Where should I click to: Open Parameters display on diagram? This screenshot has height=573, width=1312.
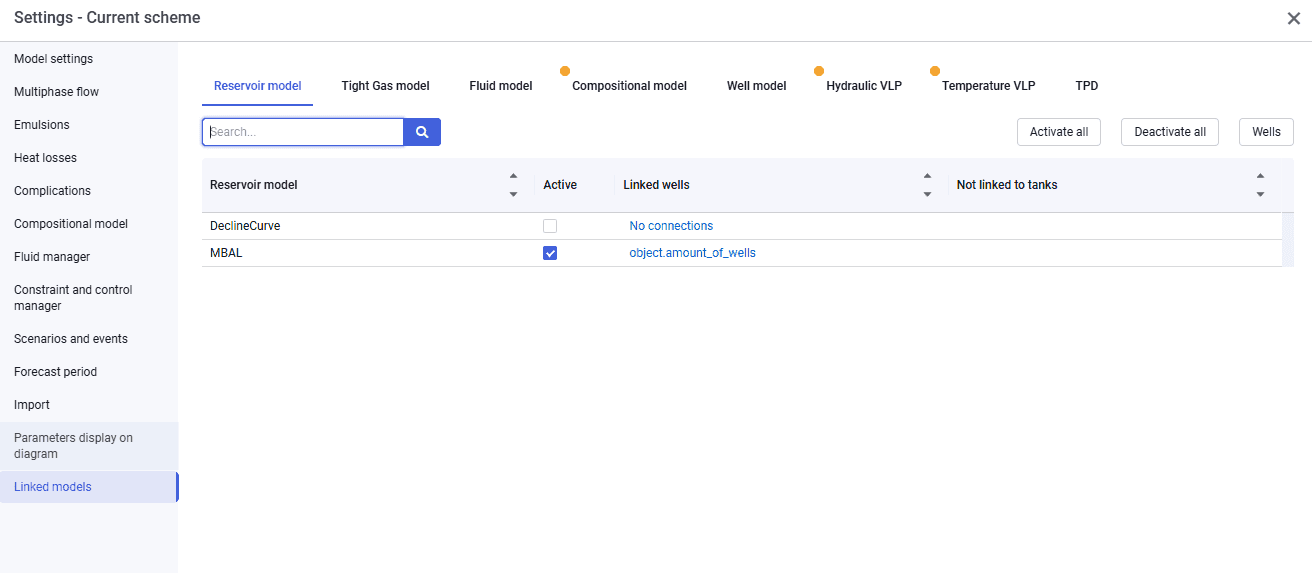pyautogui.click(x=89, y=446)
